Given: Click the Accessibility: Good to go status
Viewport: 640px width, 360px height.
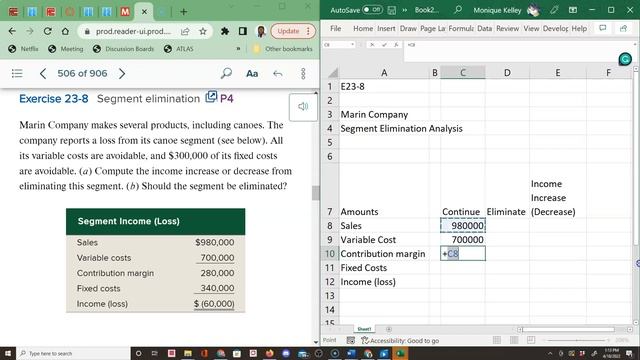Looking at the screenshot, I should click(400, 340).
